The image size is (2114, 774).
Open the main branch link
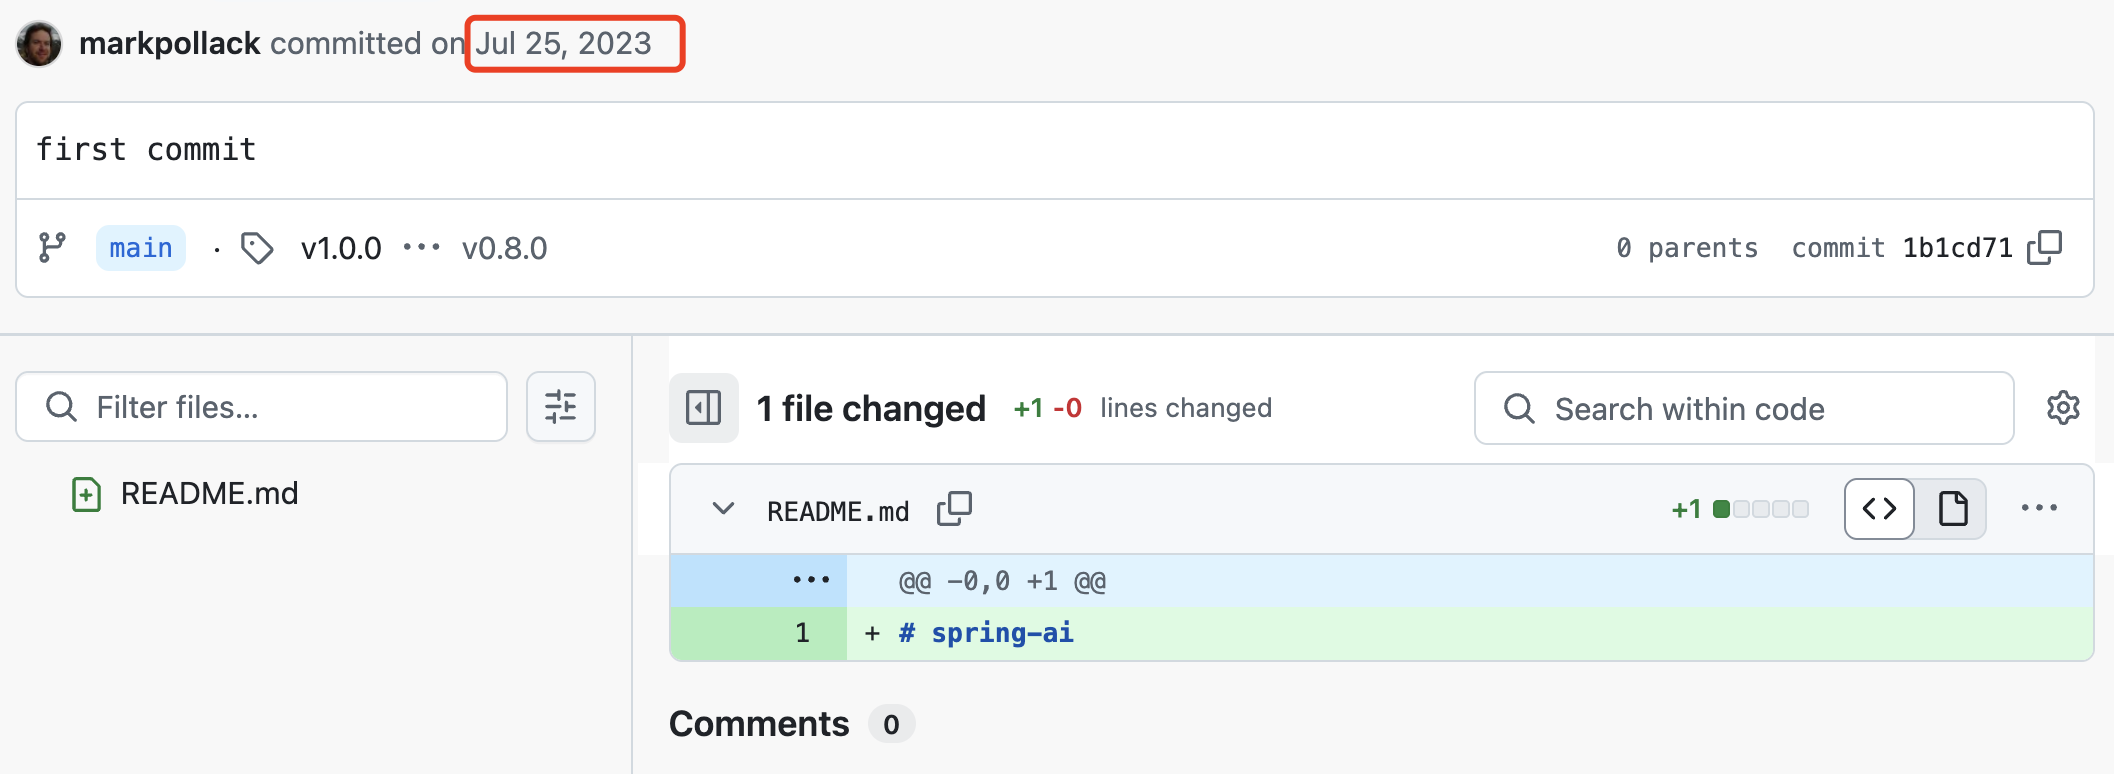141,248
